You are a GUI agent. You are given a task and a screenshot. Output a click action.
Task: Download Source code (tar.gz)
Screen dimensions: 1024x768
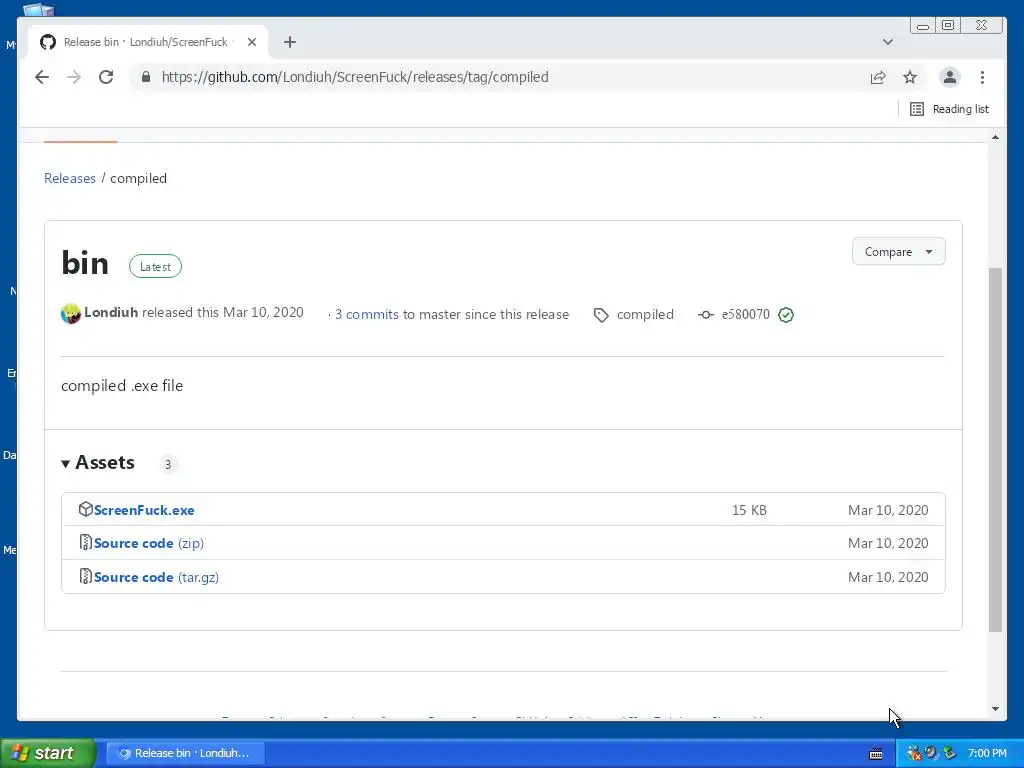point(156,577)
